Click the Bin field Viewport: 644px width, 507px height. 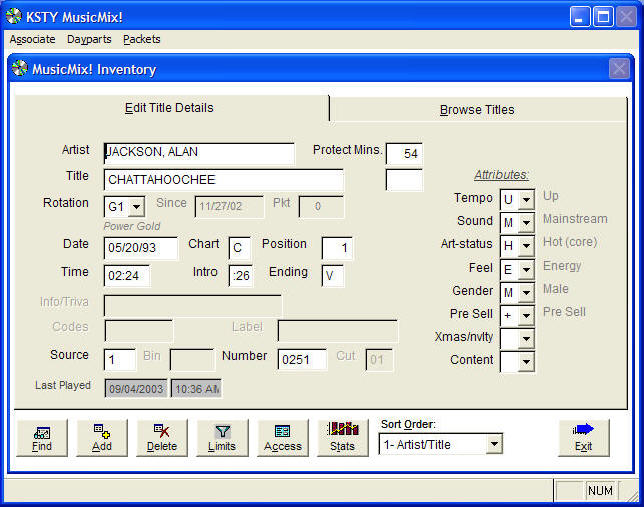click(192, 360)
